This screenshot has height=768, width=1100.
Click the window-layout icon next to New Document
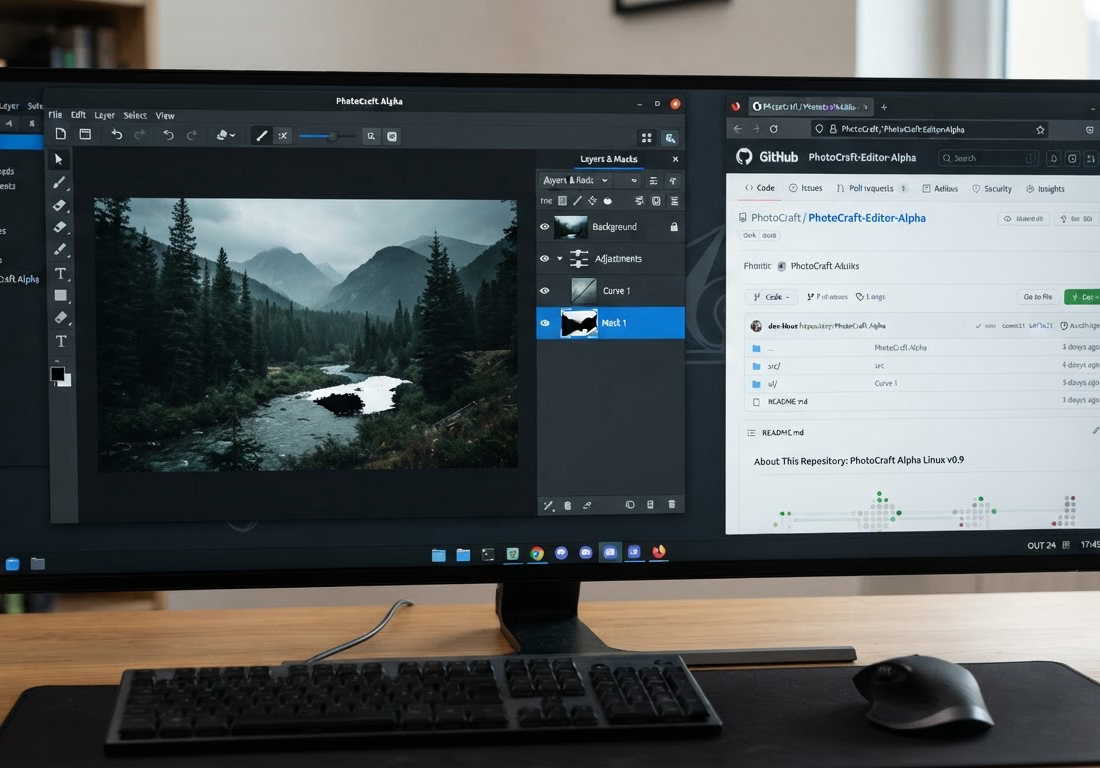point(86,134)
